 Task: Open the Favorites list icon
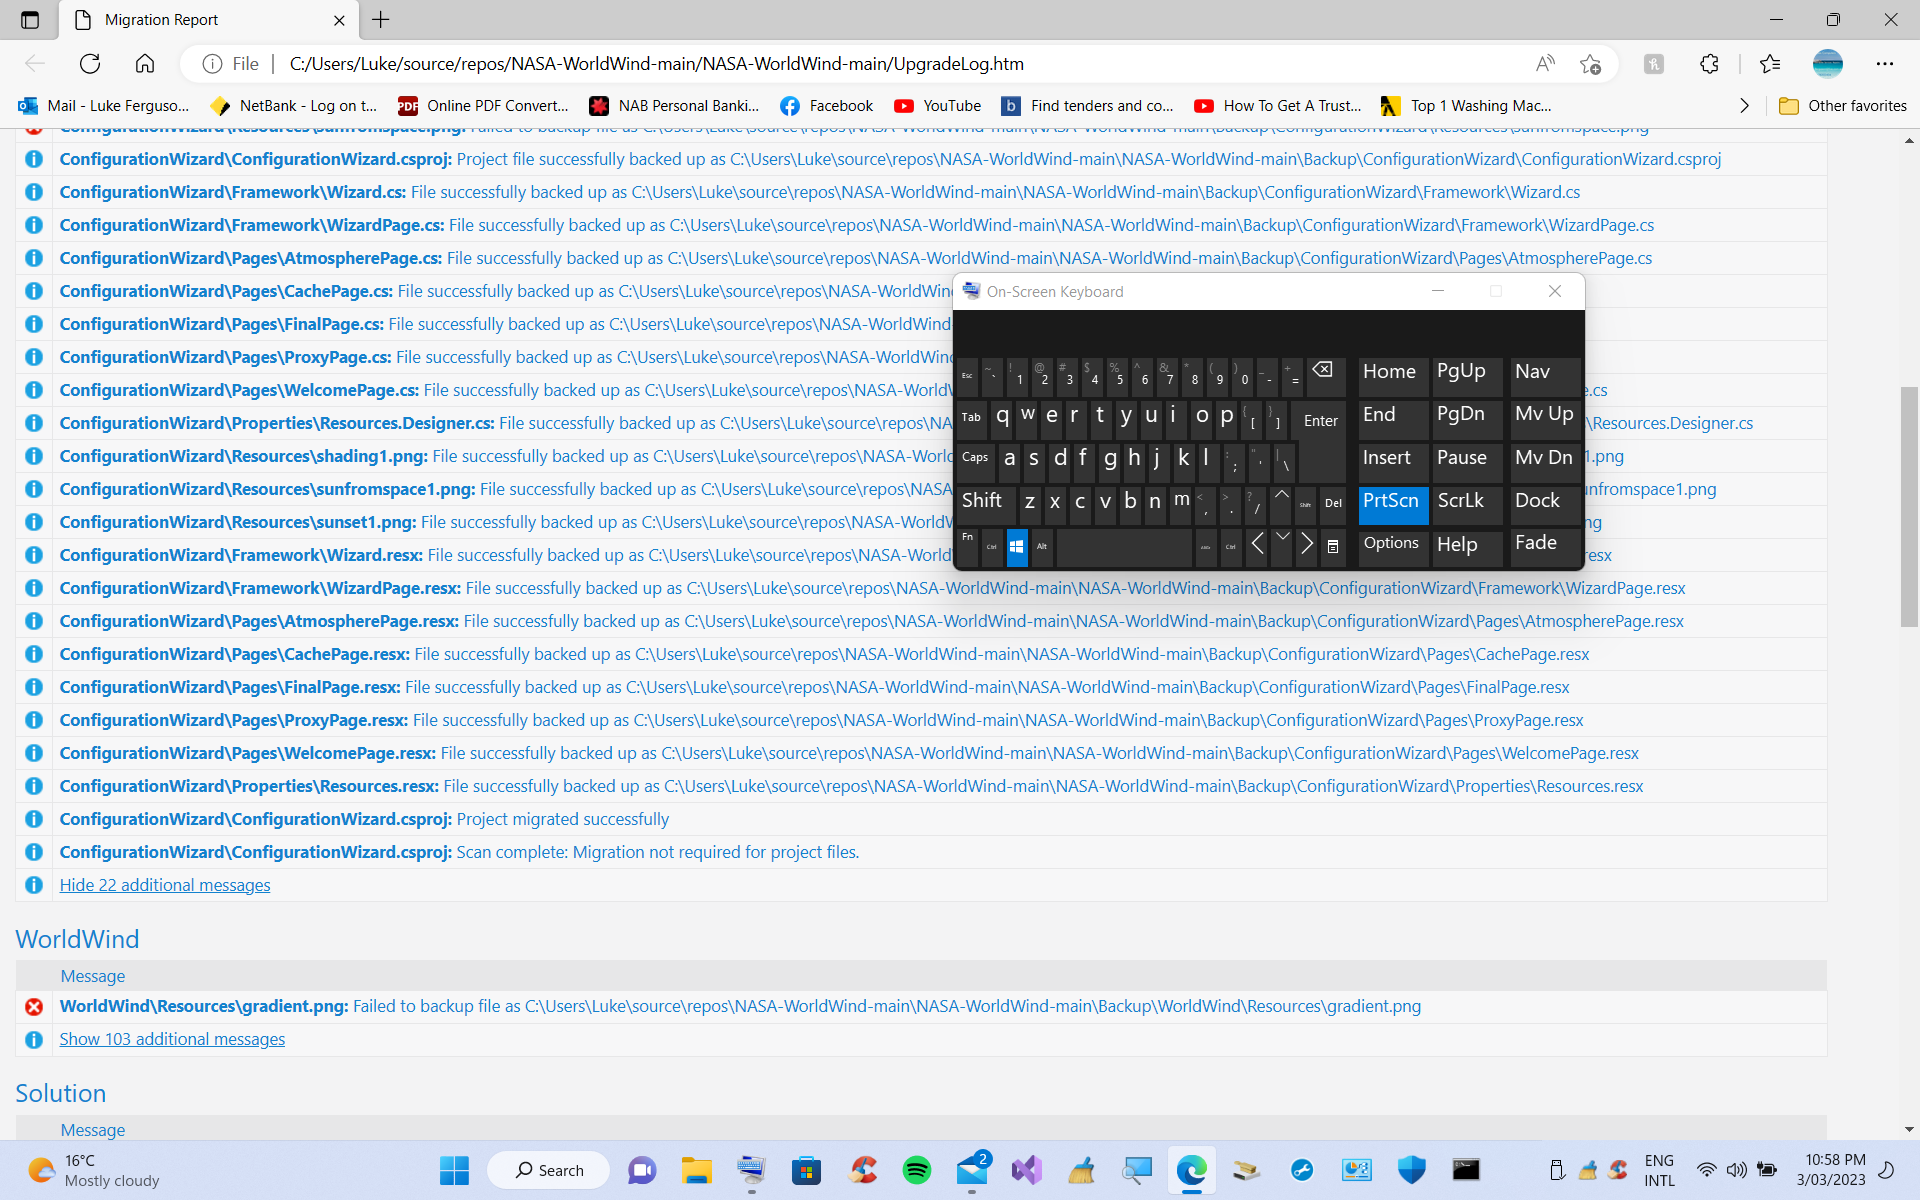(x=1770, y=64)
